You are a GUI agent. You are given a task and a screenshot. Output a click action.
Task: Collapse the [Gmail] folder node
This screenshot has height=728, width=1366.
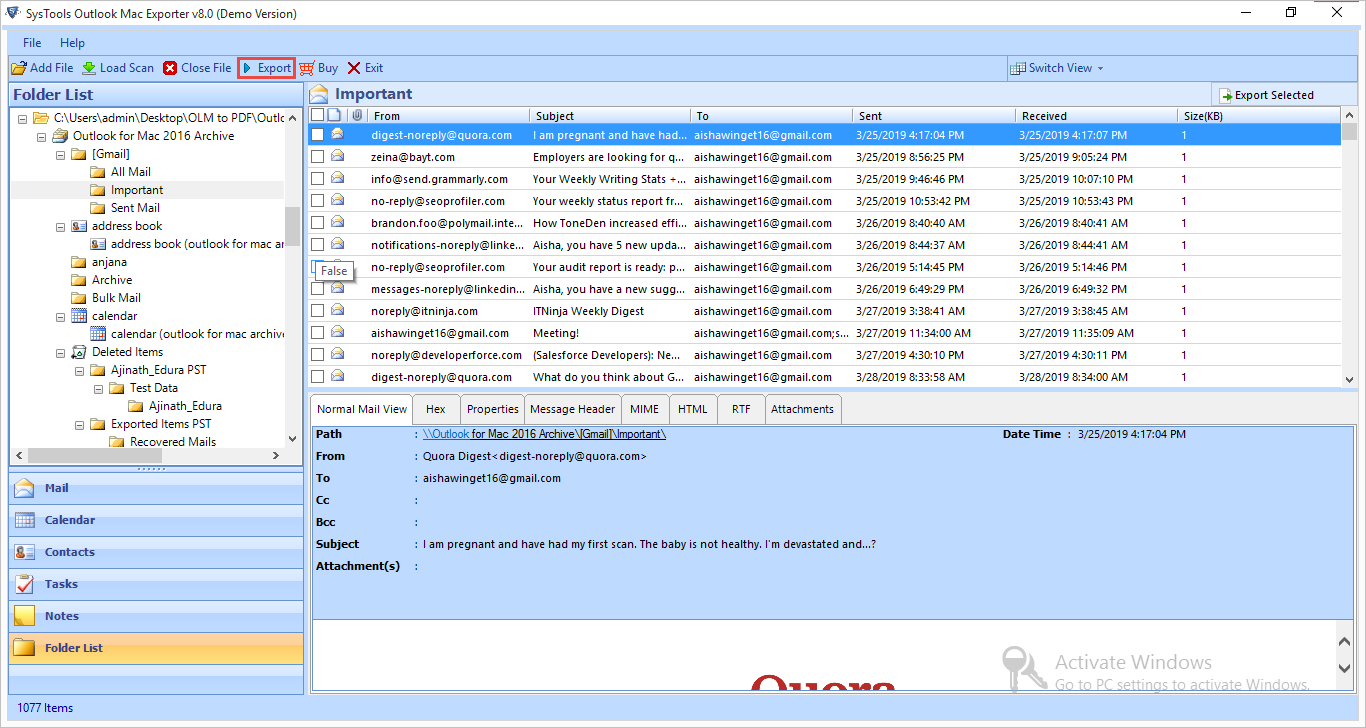[59, 154]
